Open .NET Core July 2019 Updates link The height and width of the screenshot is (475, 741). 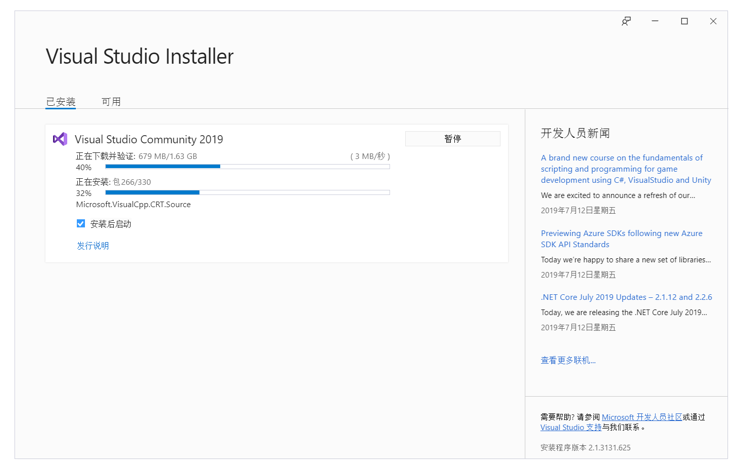pos(626,297)
